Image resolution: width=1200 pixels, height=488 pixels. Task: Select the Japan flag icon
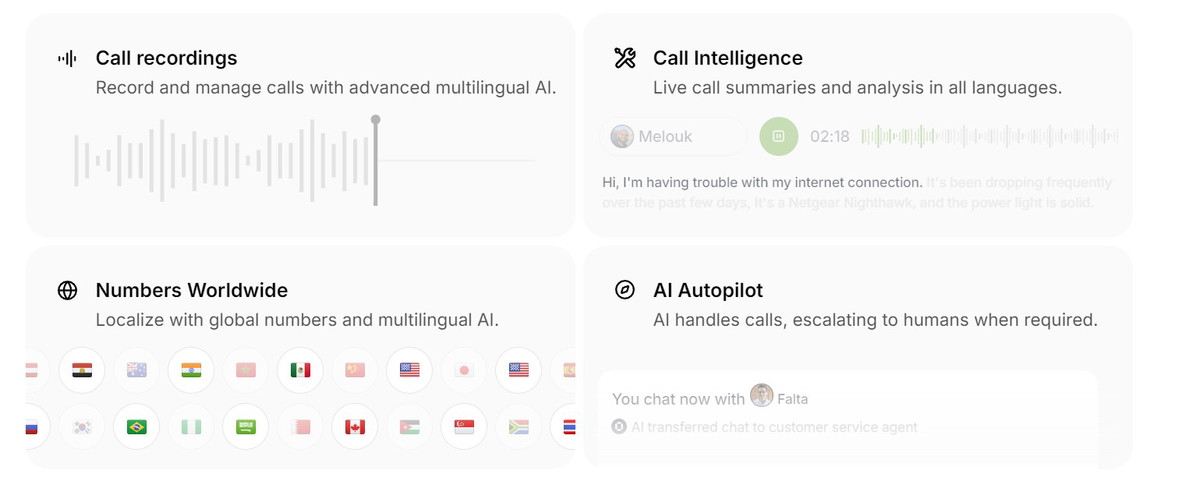pos(463,371)
